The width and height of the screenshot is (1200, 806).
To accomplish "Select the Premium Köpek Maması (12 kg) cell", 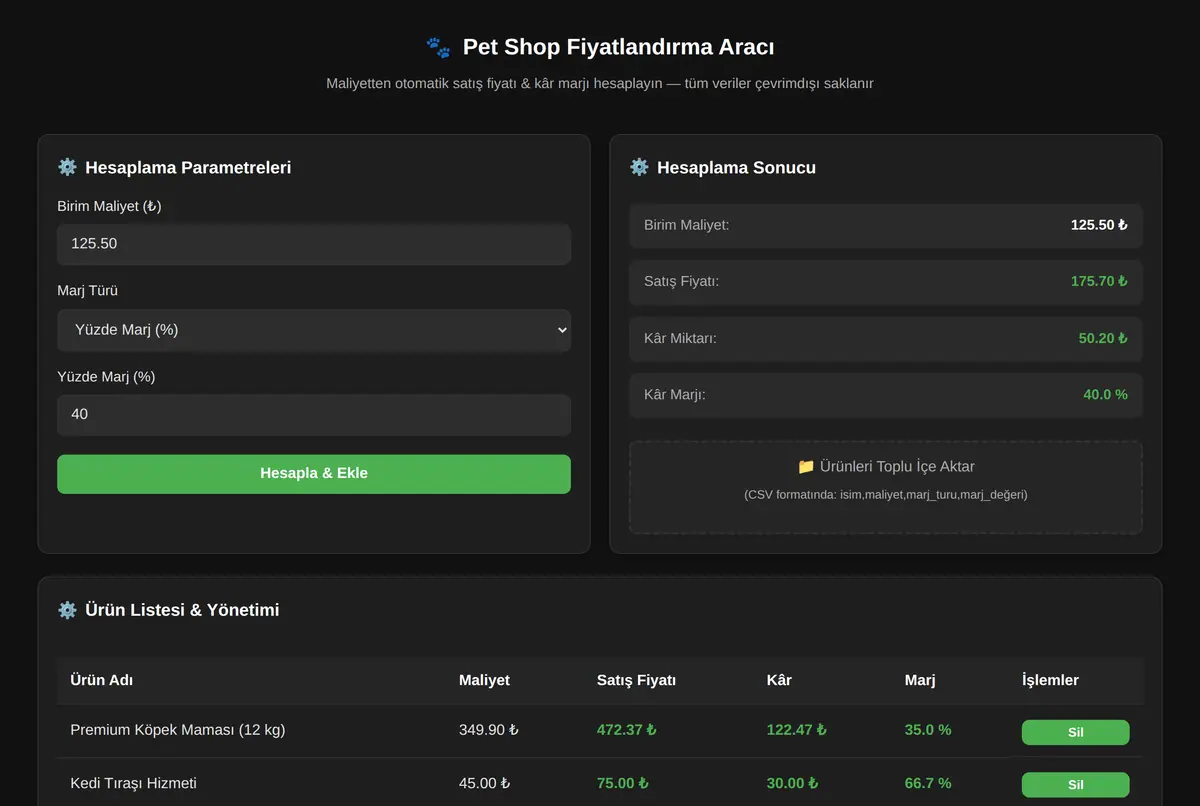I will tap(178, 730).
